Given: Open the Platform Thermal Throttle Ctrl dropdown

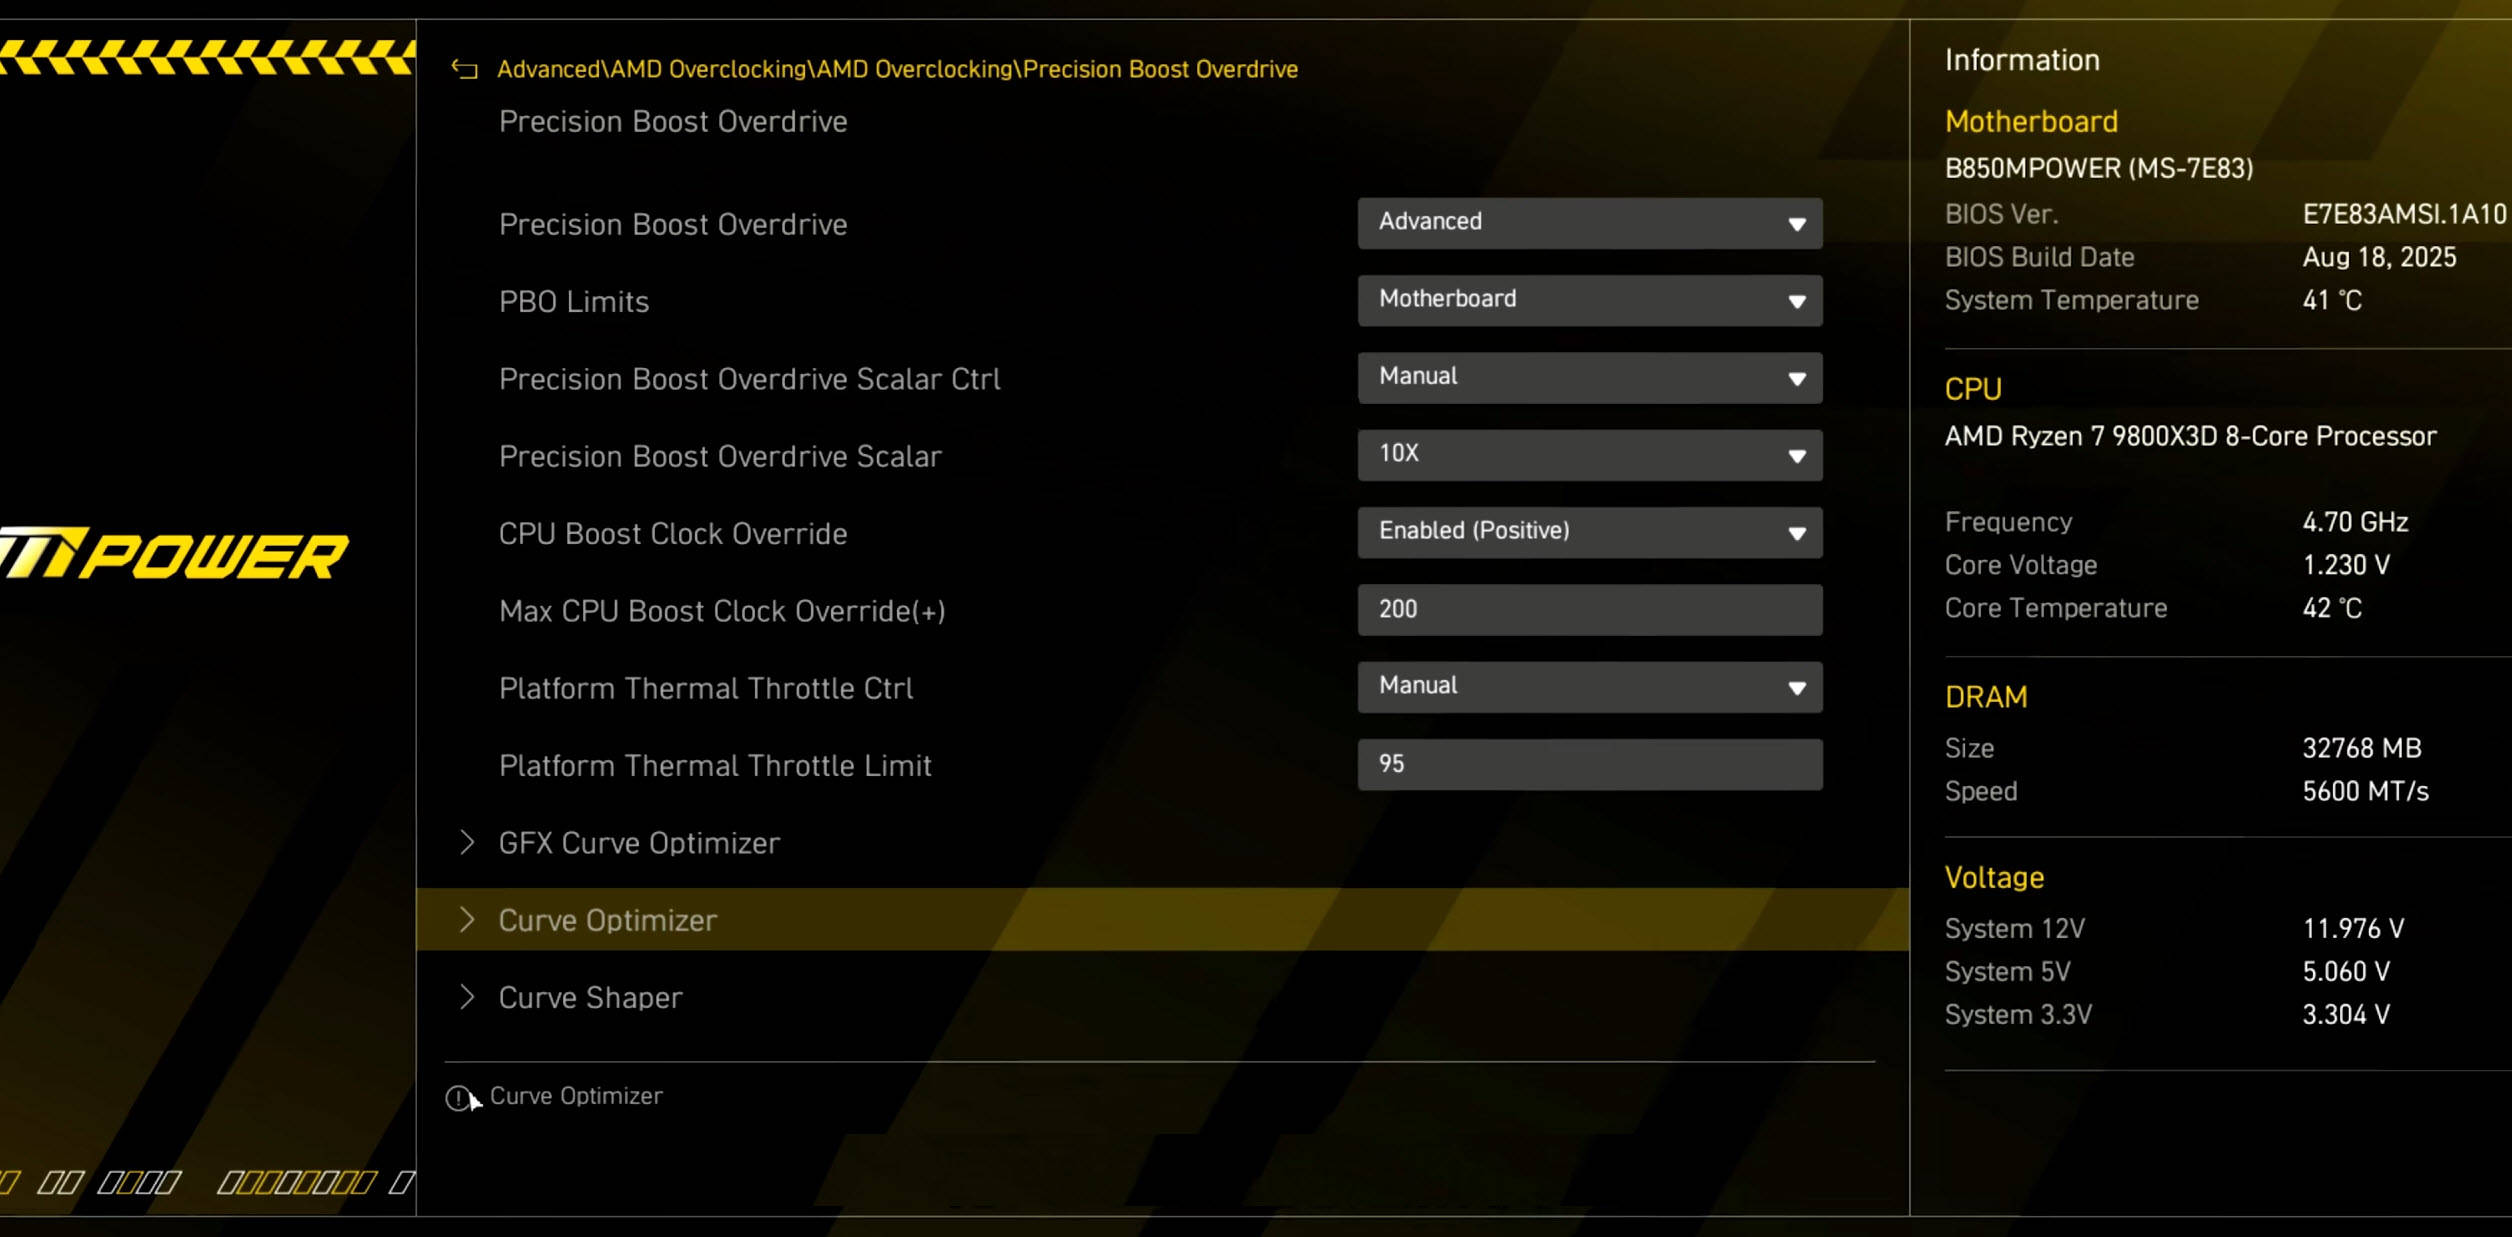Looking at the screenshot, I should pyautogui.click(x=1588, y=687).
